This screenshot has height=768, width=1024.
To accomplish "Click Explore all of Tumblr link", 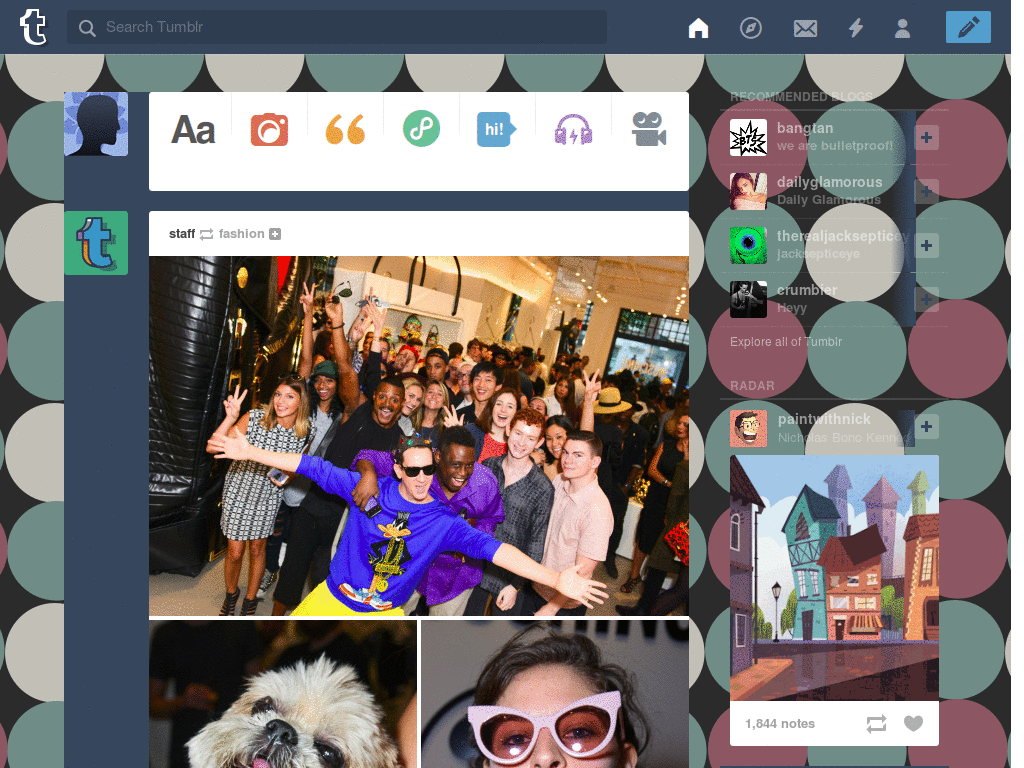I will pos(786,342).
